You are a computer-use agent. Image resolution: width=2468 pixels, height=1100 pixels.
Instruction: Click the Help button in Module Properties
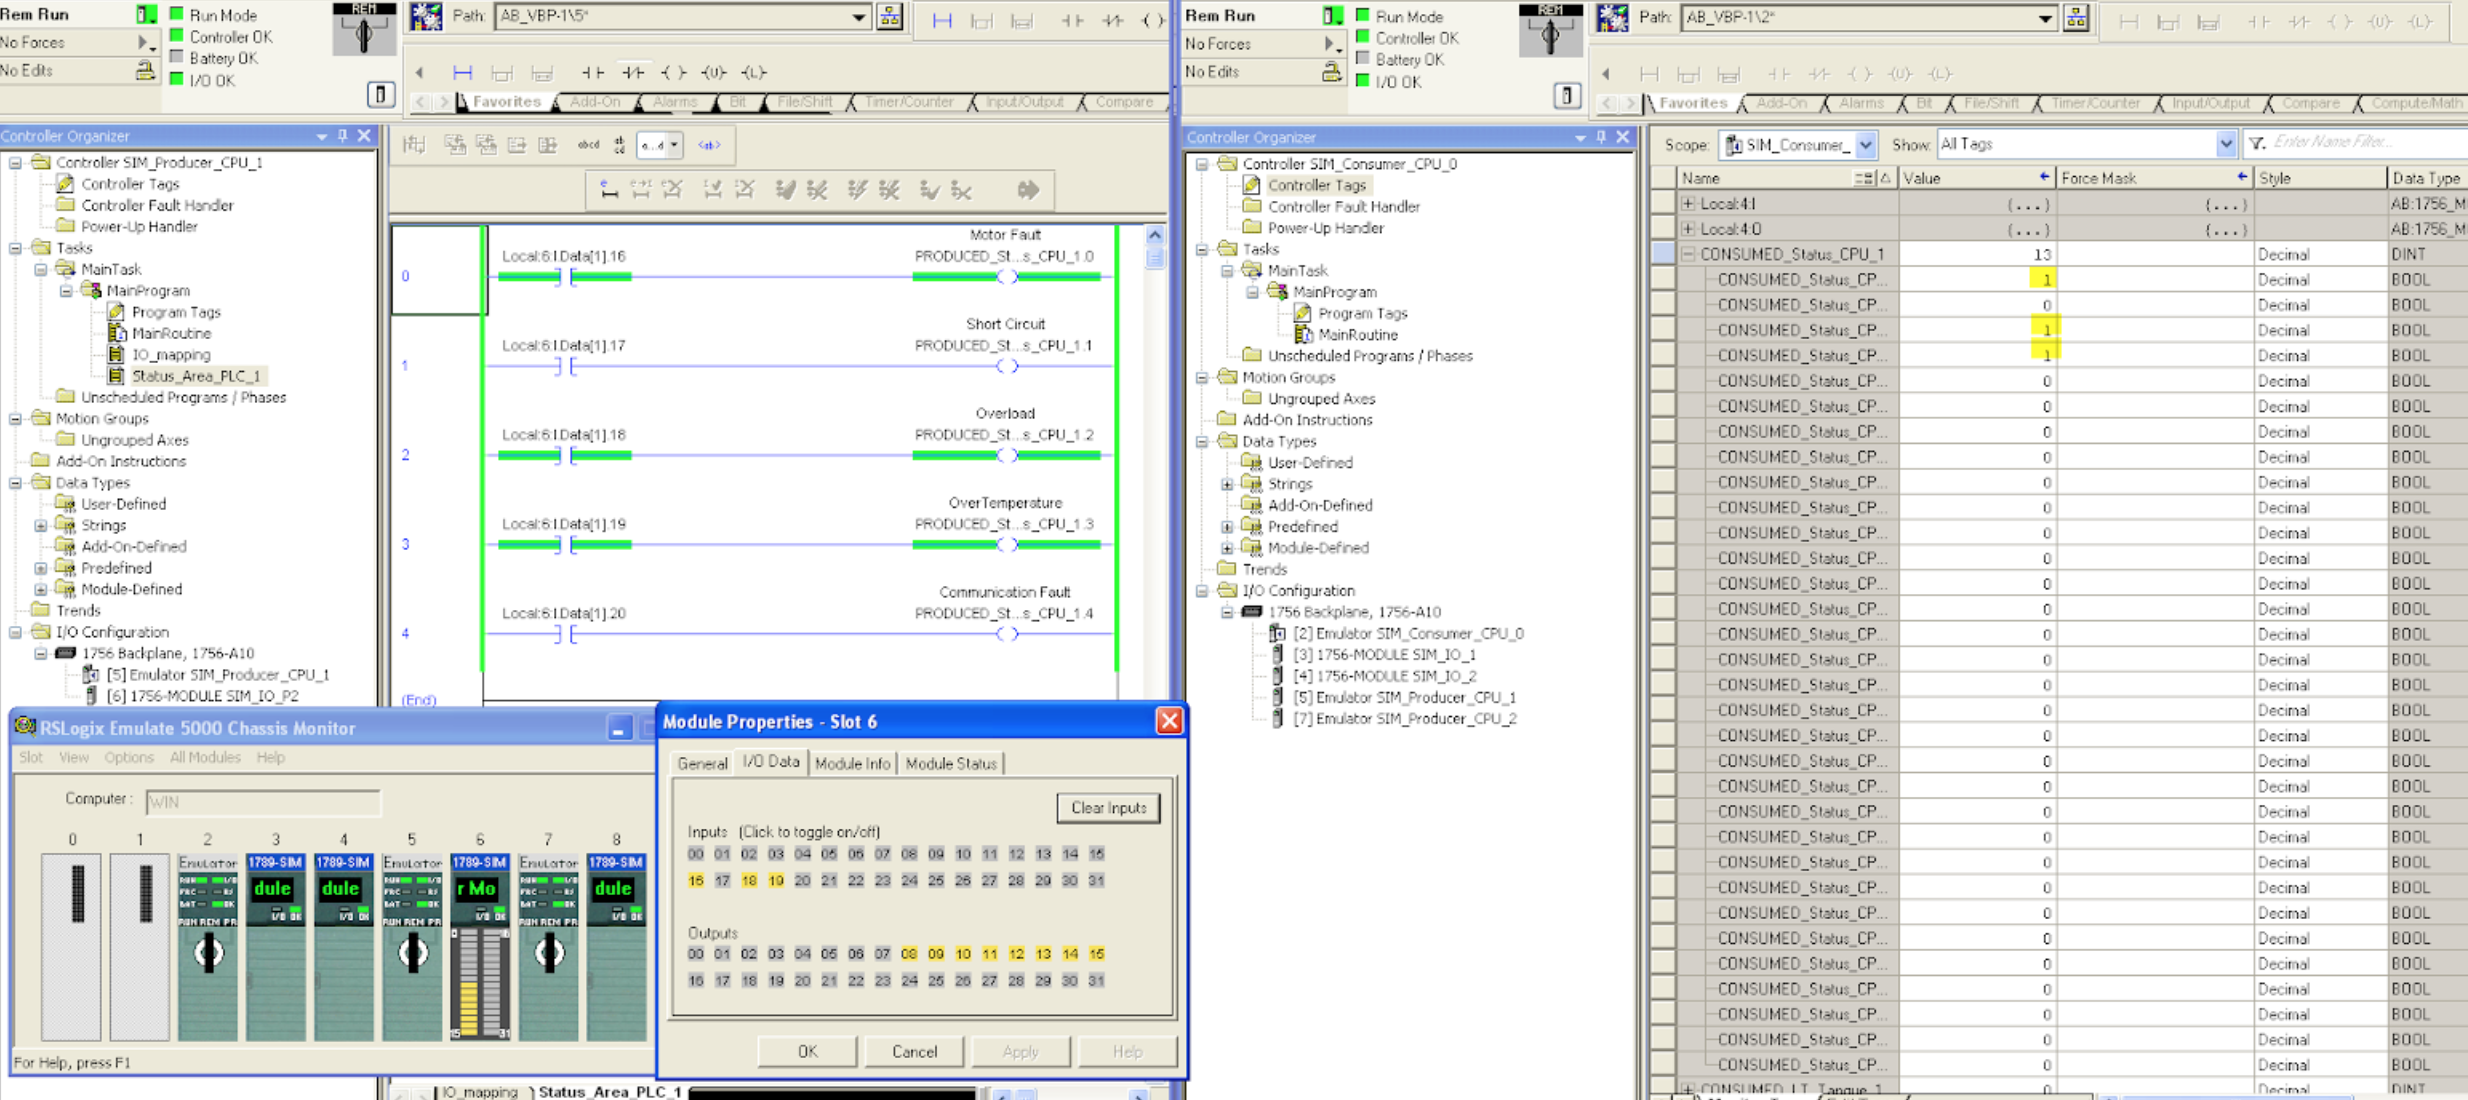click(x=1127, y=1051)
